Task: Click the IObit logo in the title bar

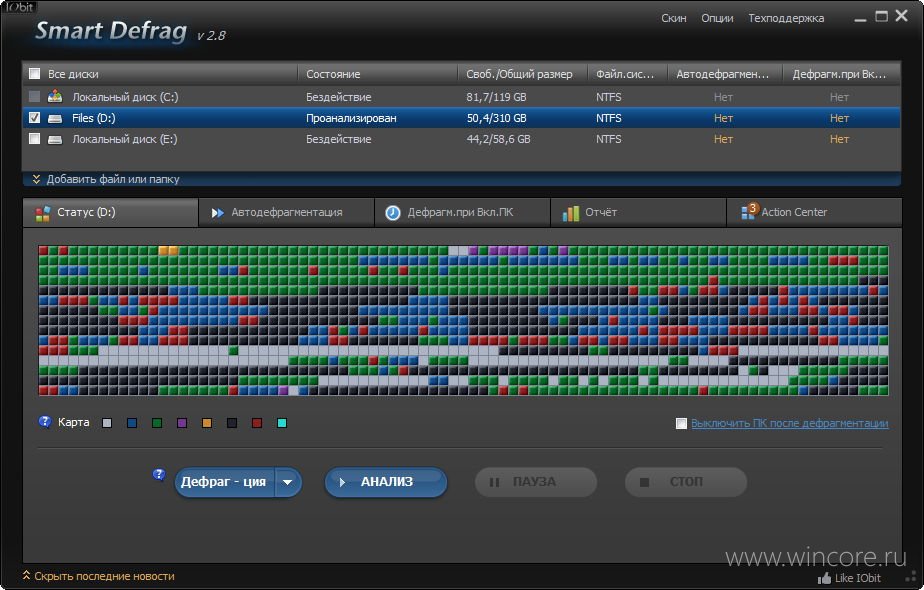Action: pyautogui.click(x=19, y=7)
